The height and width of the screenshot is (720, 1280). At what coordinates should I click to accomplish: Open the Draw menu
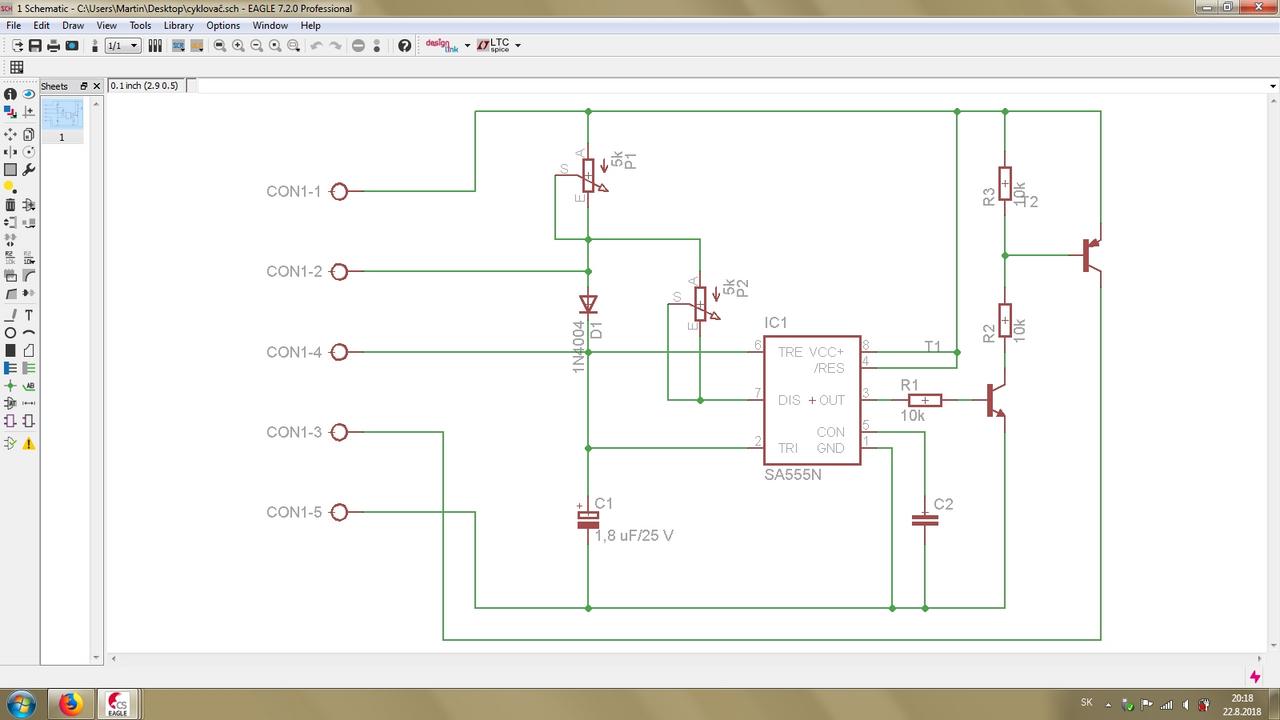[73, 25]
